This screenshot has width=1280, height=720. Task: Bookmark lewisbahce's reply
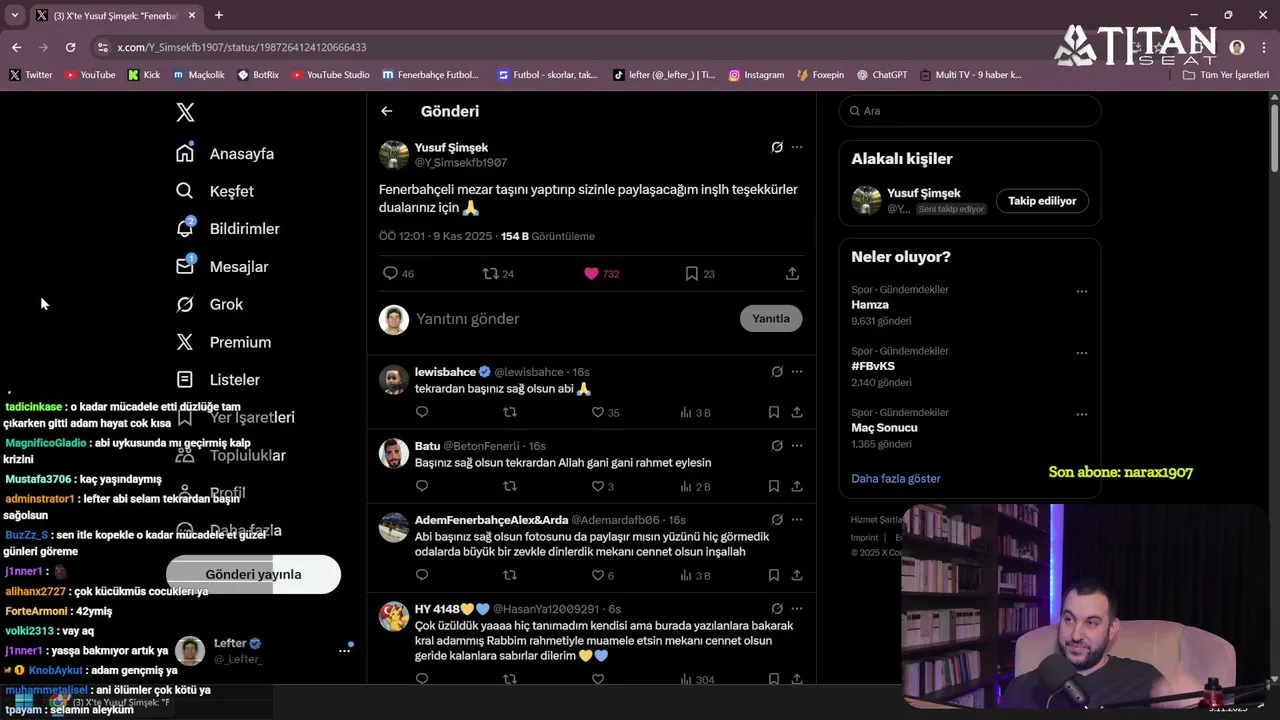[774, 412]
